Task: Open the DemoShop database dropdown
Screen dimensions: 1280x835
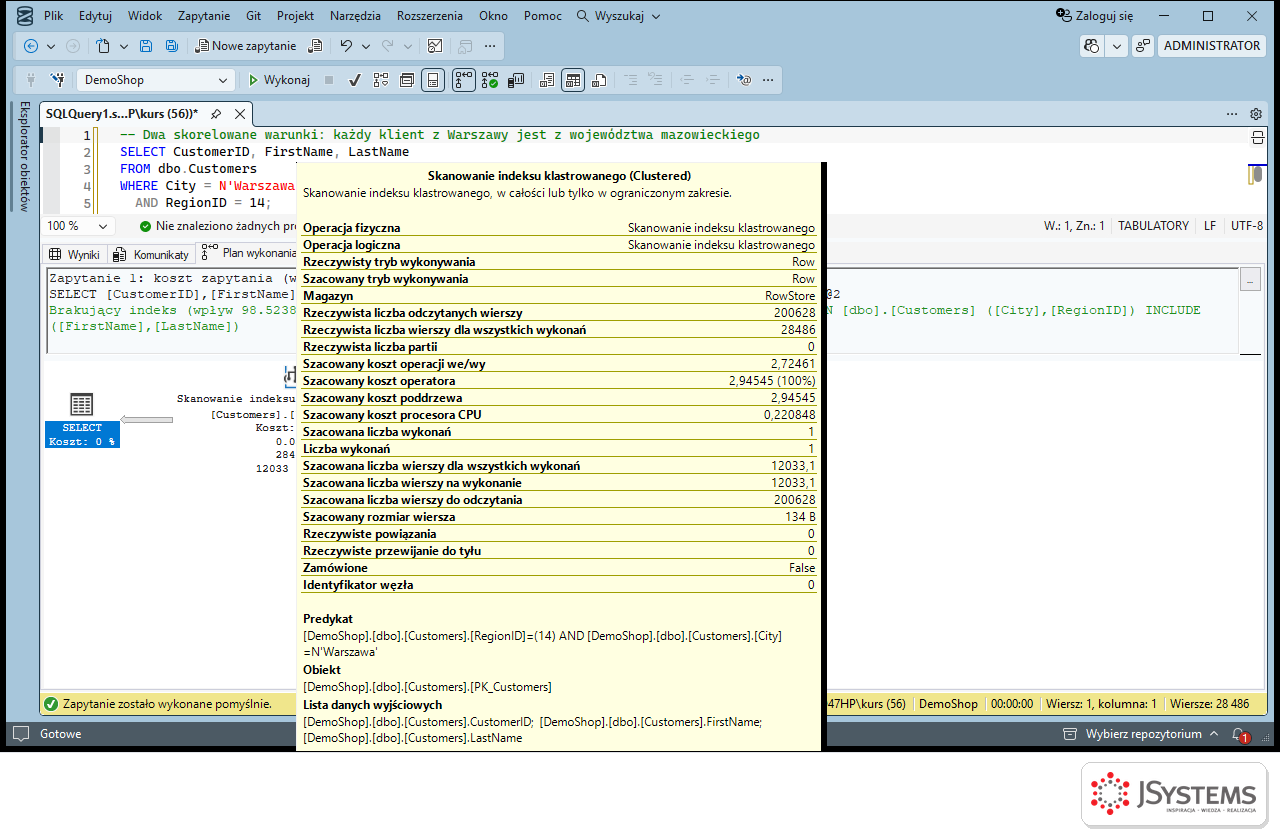Action: [x=155, y=80]
